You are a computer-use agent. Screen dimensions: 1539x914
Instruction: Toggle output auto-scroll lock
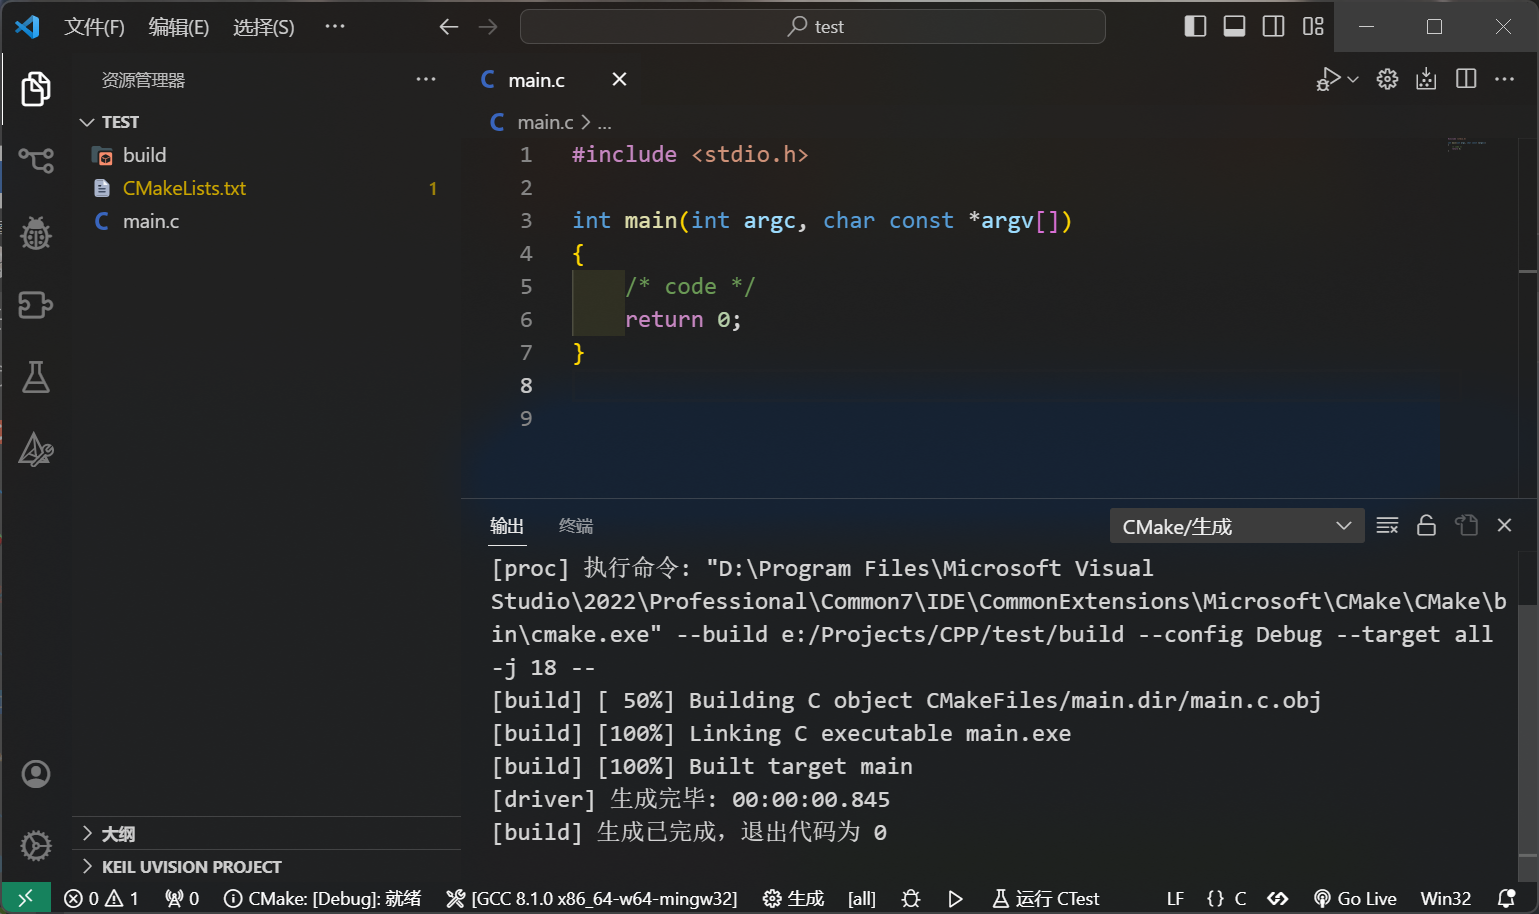click(1426, 525)
